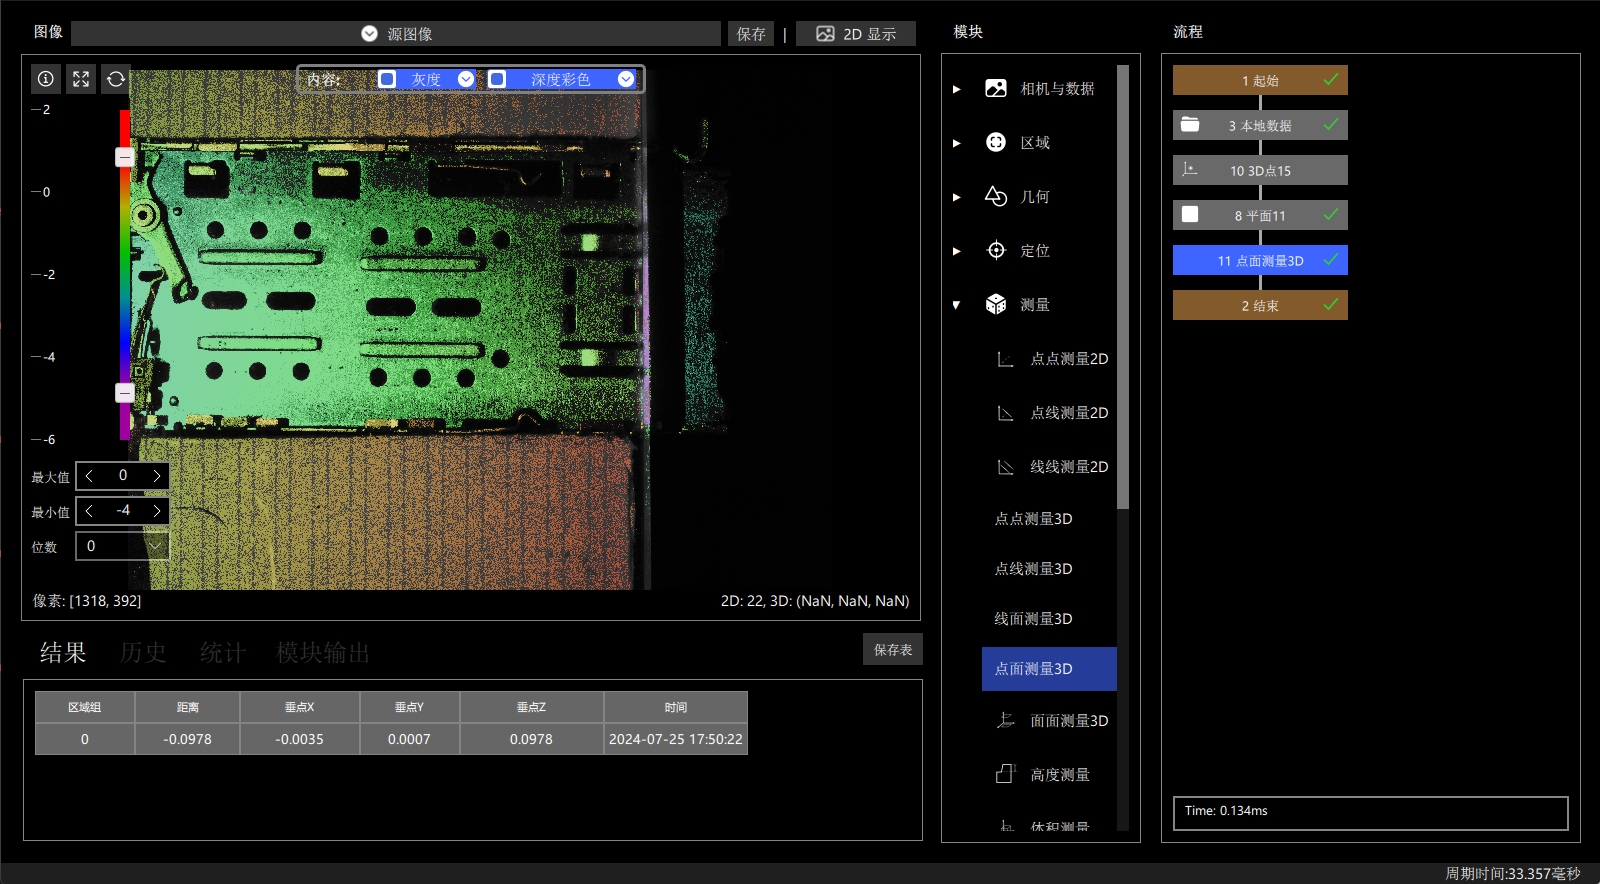Switch to the 统计 tab
The image size is (1600, 884).
click(x=223, y=653)
